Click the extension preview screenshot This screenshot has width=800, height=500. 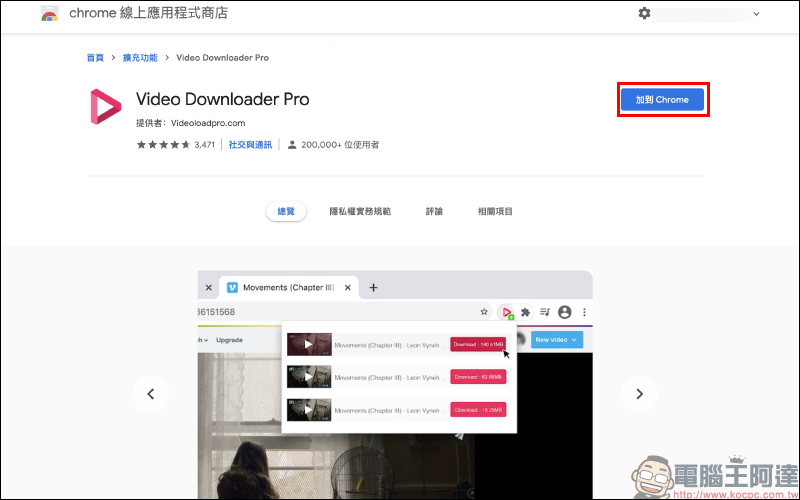(x=395, y=385)
